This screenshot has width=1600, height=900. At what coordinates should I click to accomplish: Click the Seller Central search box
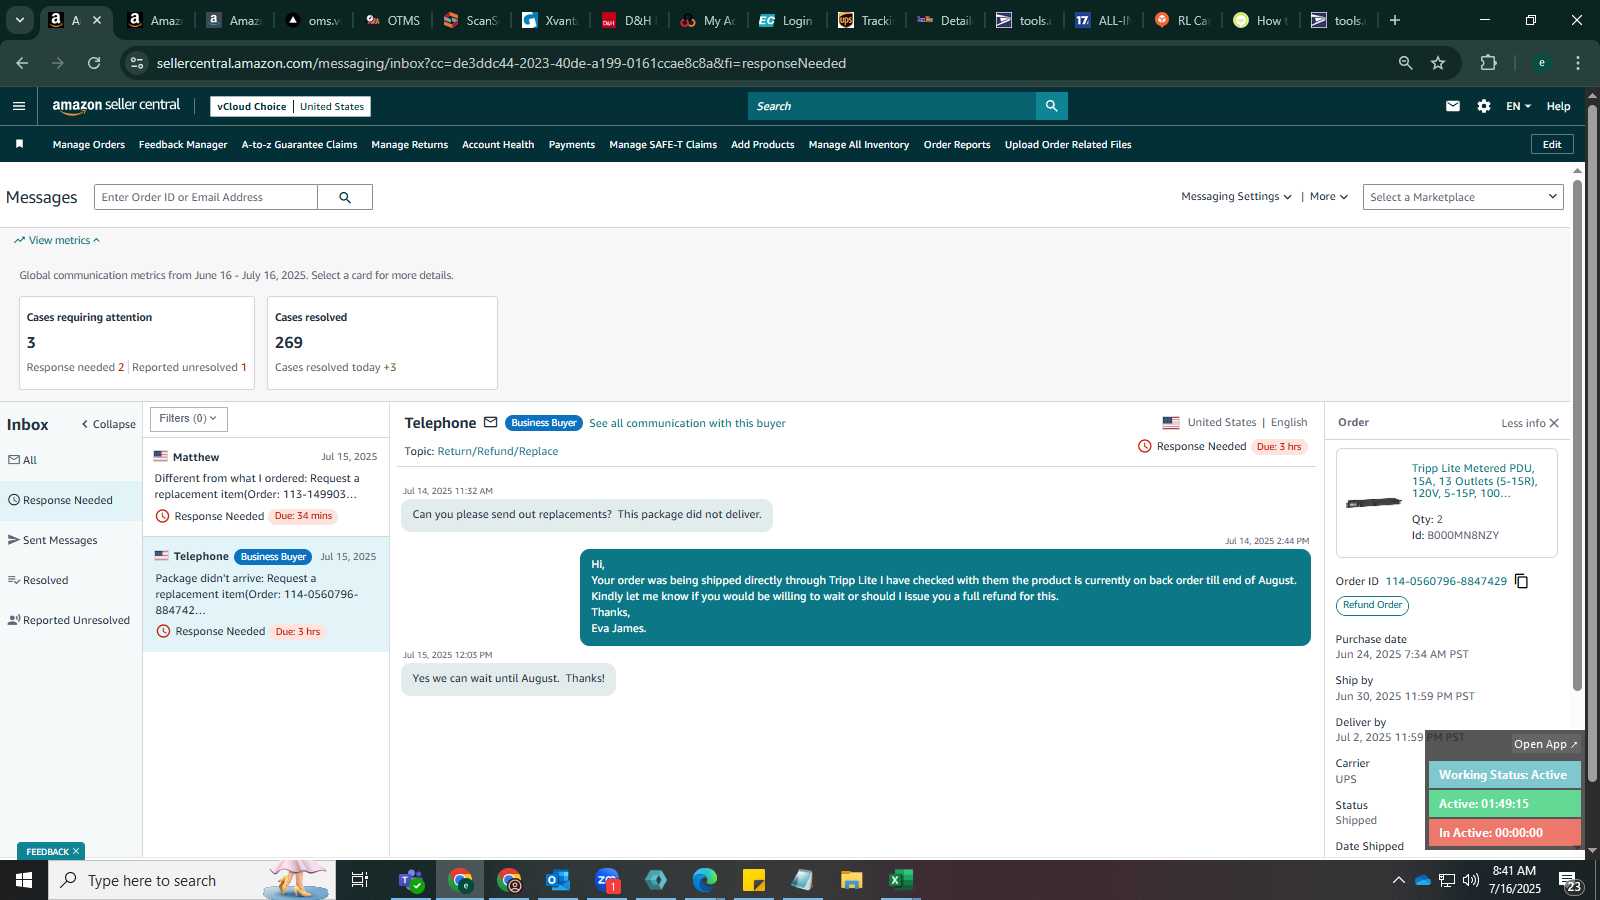(x=891, y=106)
